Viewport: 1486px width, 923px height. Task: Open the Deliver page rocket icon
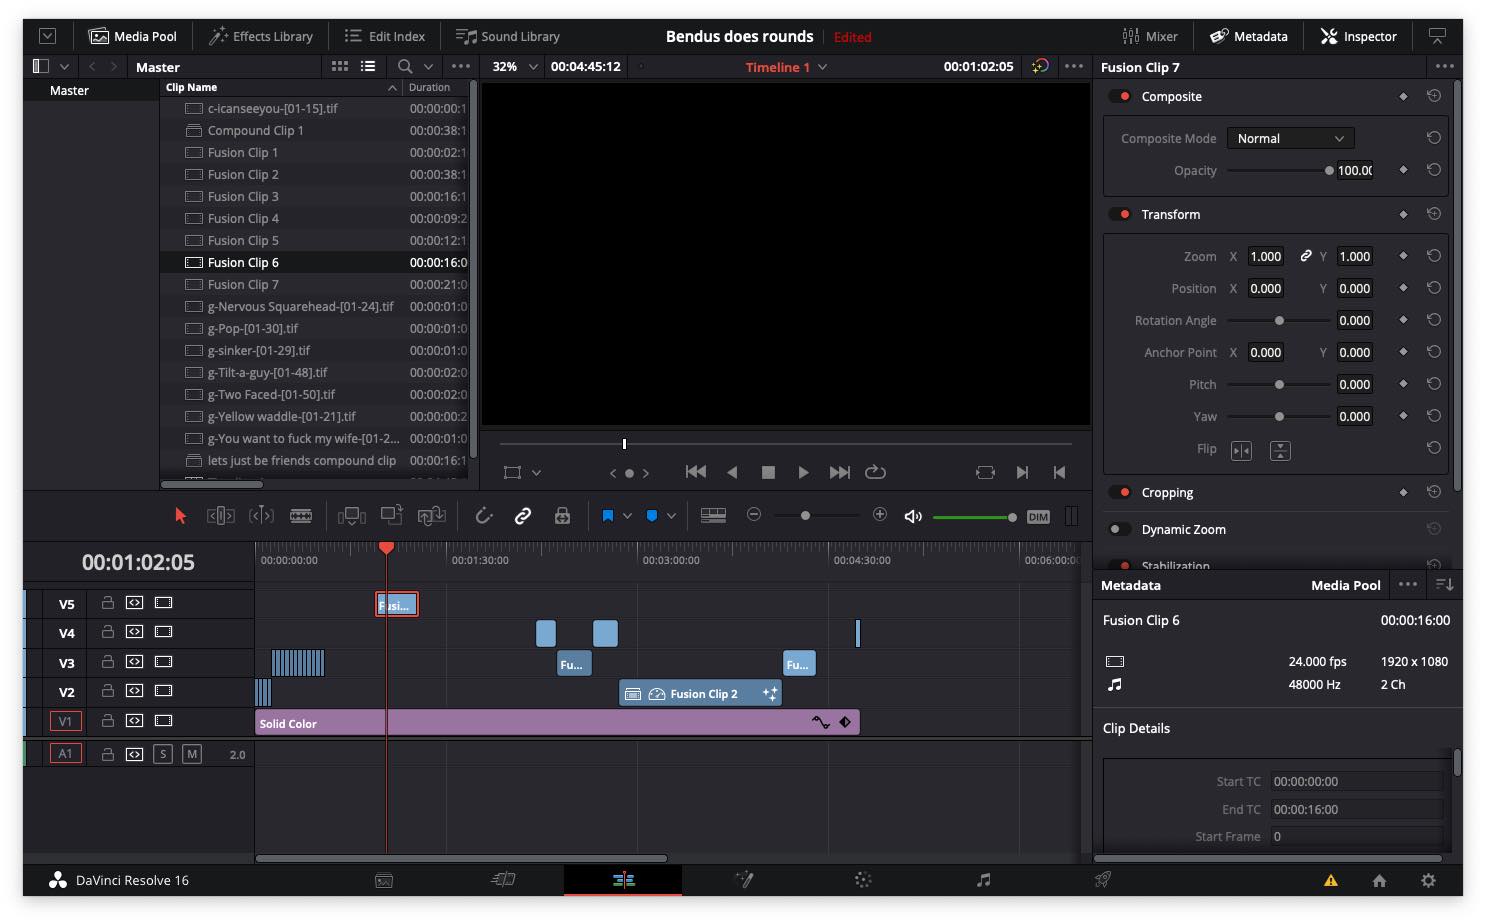pos(1102,880)
